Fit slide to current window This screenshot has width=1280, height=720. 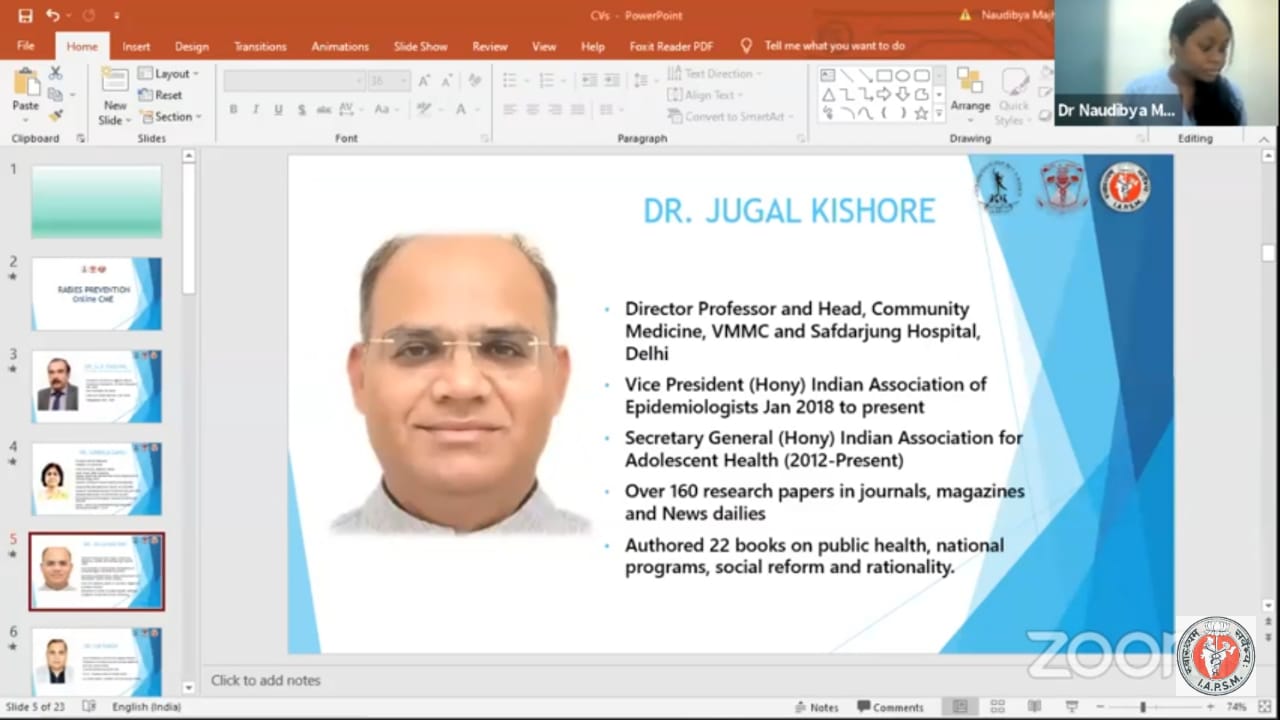[x=1265, y=707]
